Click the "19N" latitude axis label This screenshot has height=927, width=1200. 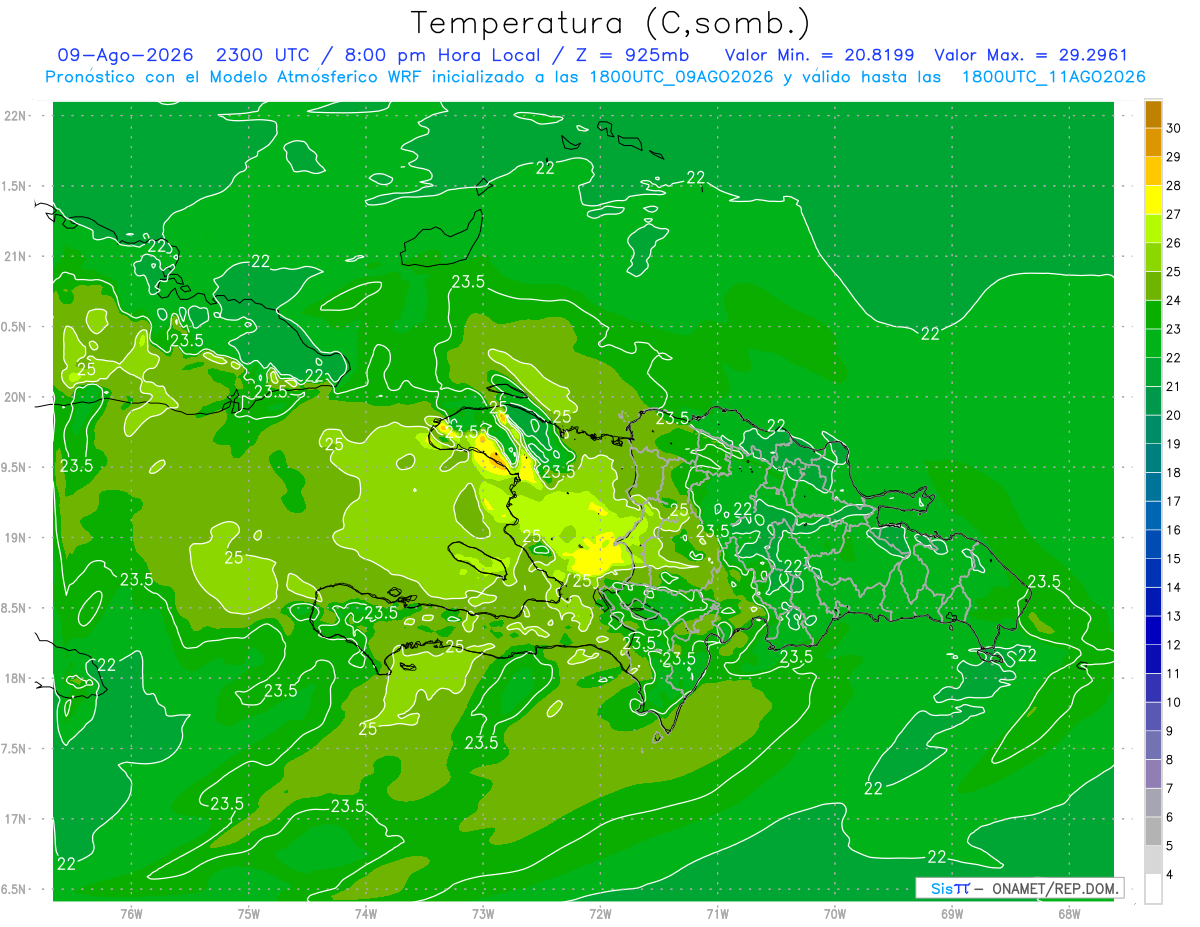(x=15, y=537)
